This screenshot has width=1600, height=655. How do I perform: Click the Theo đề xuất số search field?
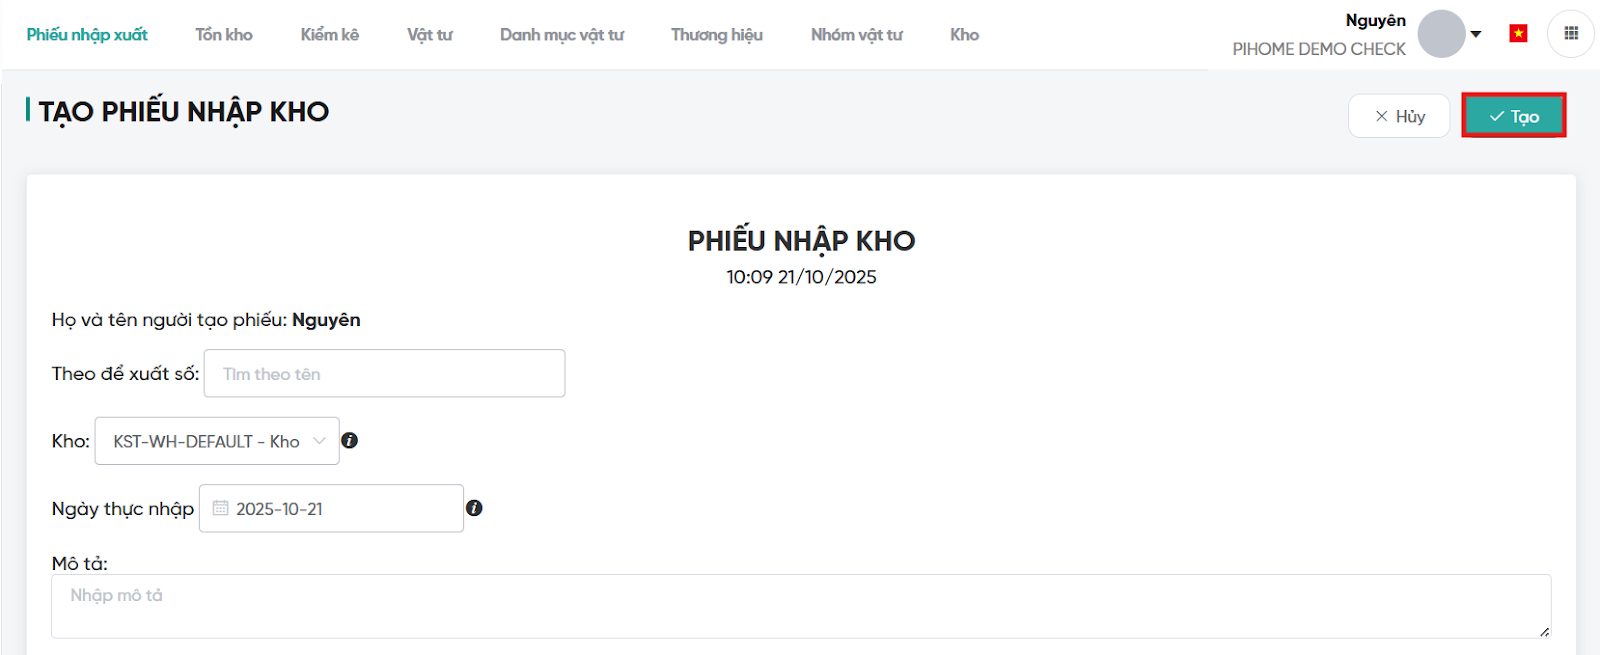click(384, 374)
